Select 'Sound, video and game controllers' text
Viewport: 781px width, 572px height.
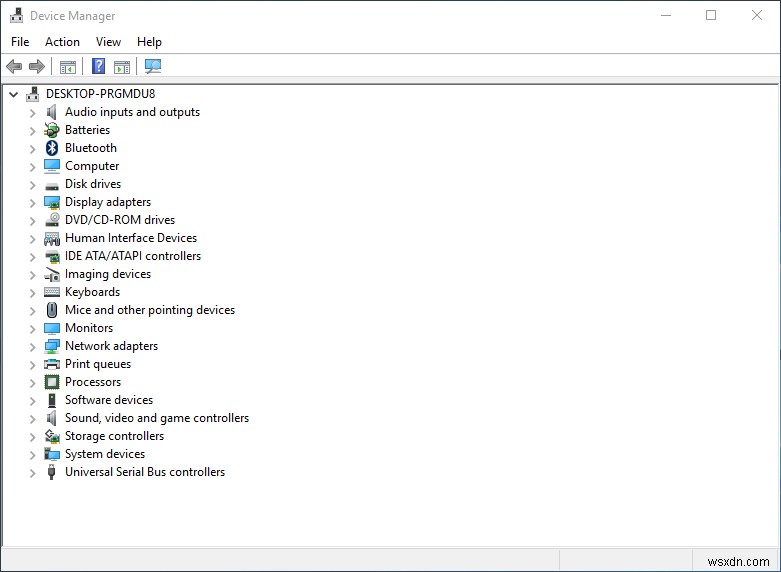tap(157, 418)
